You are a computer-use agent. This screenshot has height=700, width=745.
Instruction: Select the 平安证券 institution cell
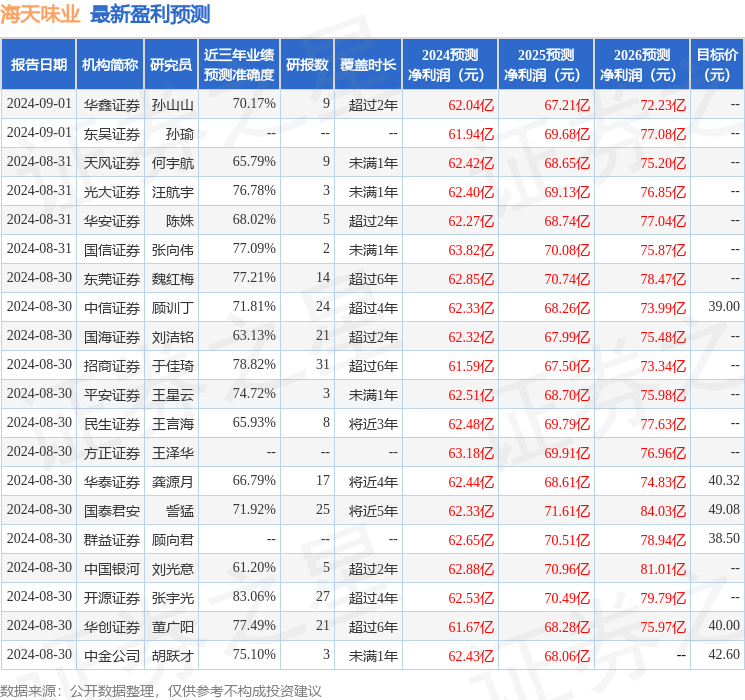112,395
